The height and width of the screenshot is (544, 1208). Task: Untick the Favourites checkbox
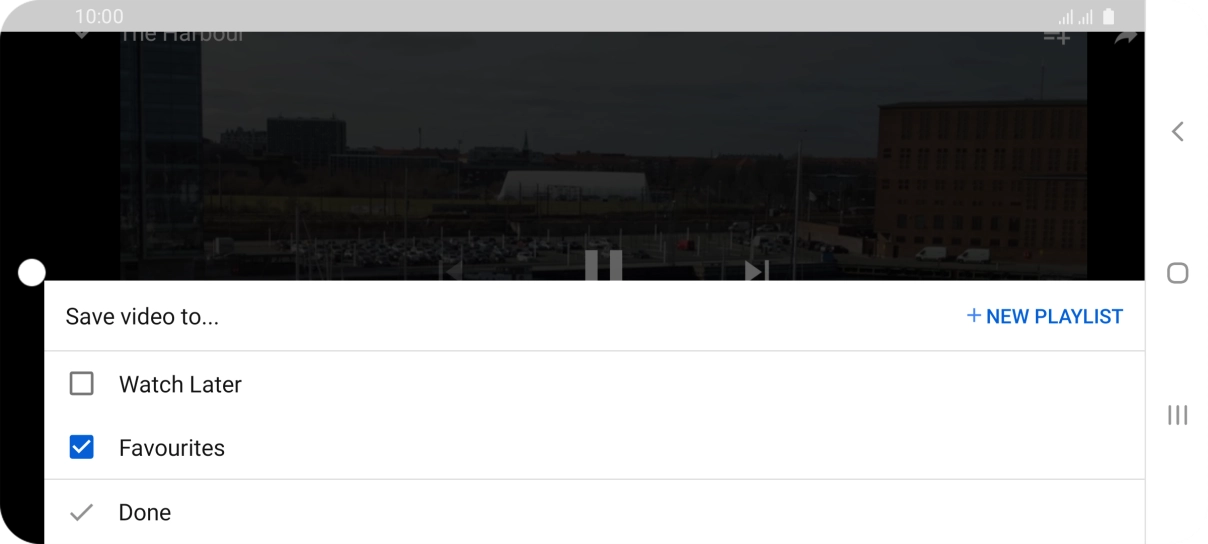81,448
